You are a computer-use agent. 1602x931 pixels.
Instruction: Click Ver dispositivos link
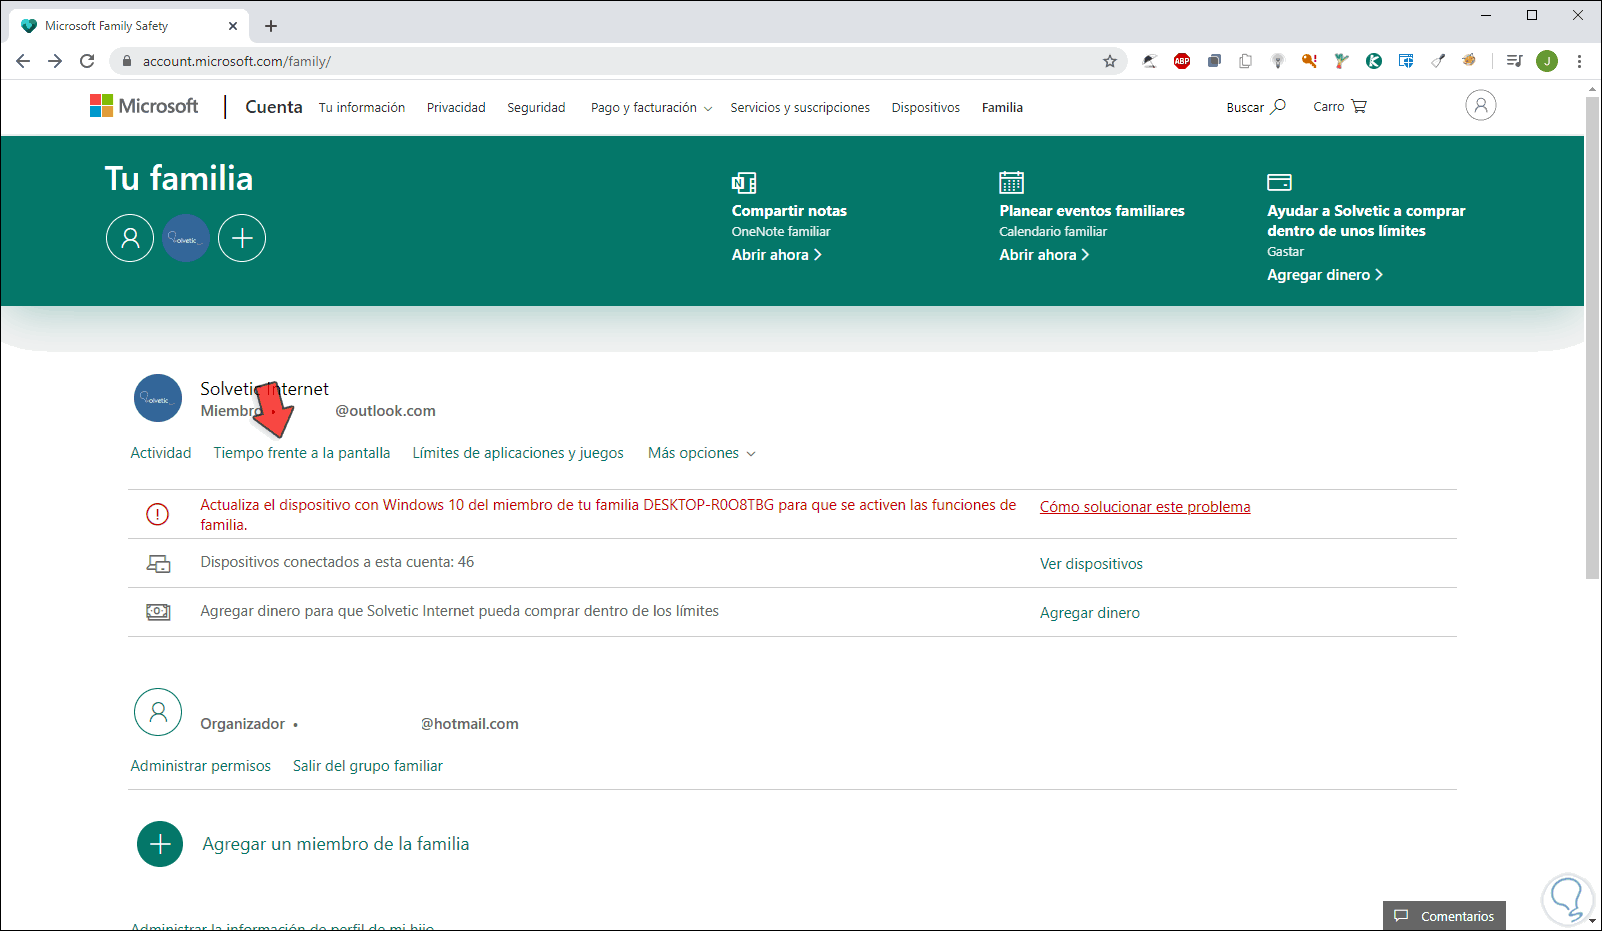pyautogui.click(x=1091, y=564)
